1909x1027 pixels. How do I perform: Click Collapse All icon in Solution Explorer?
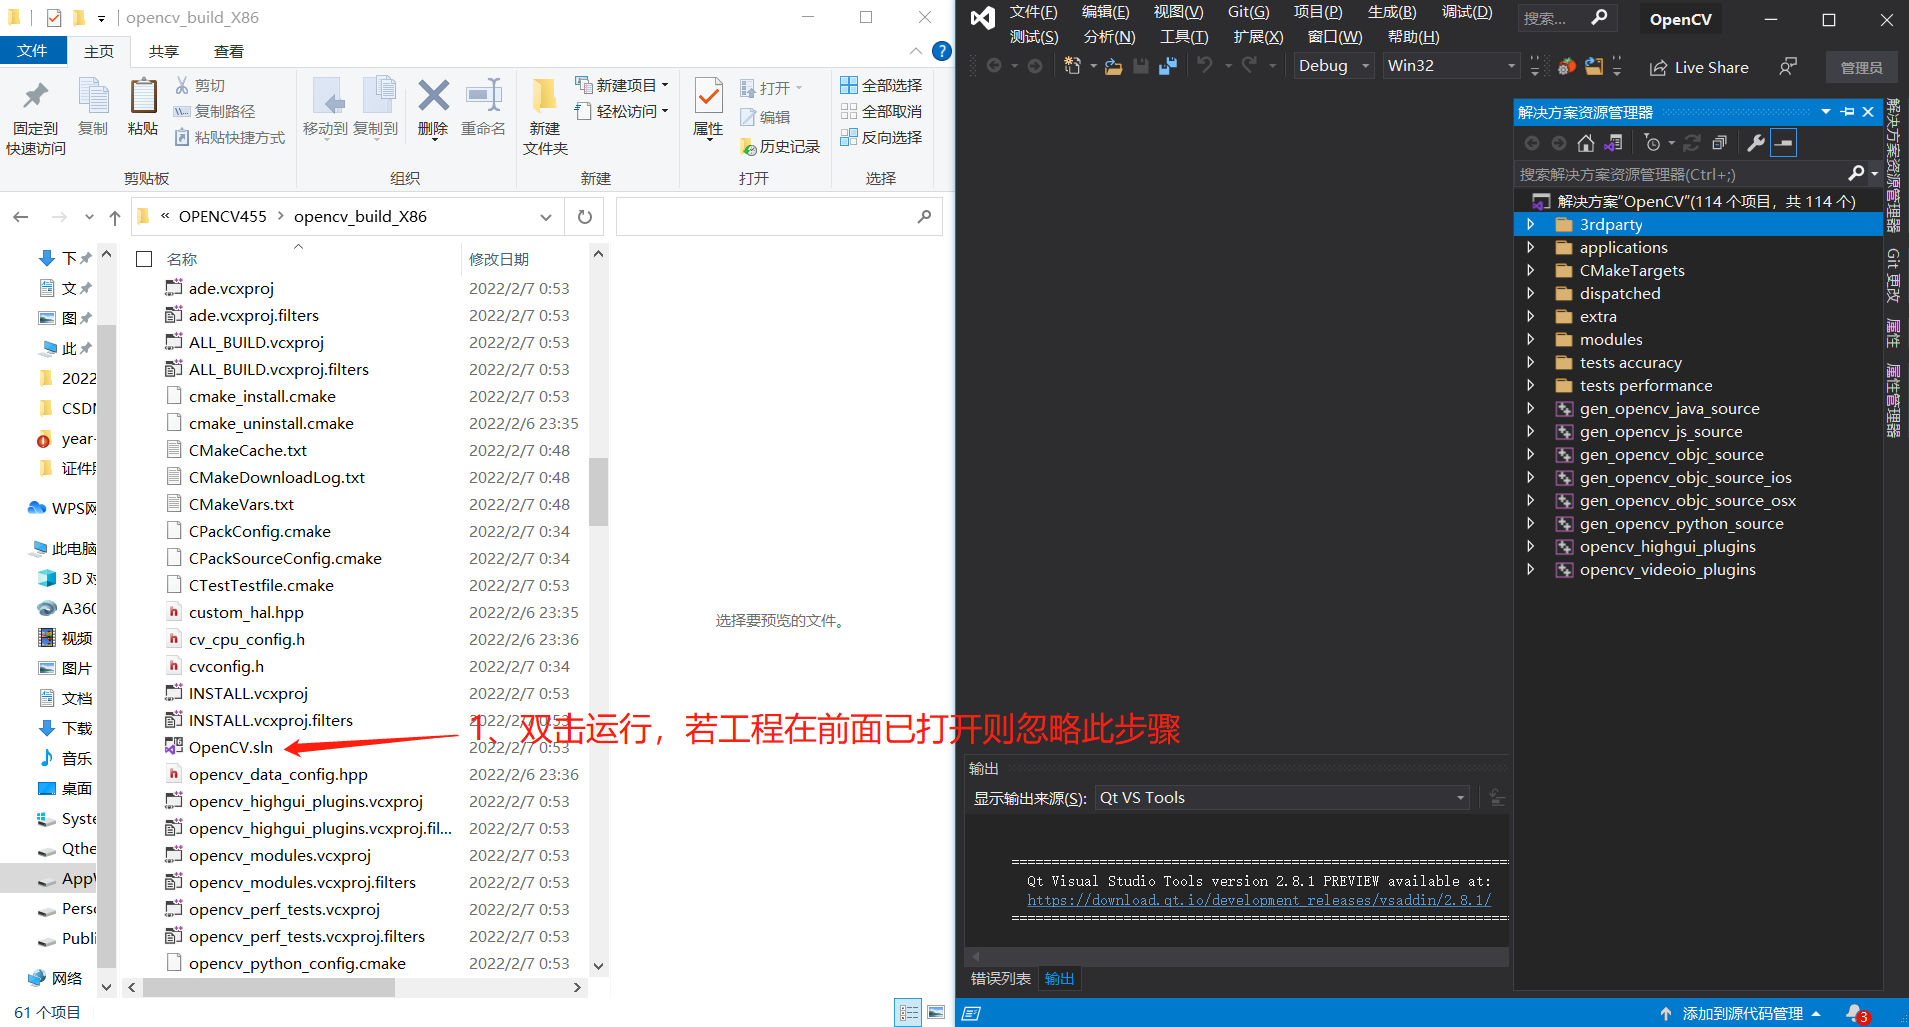[x=1719, y=143]
